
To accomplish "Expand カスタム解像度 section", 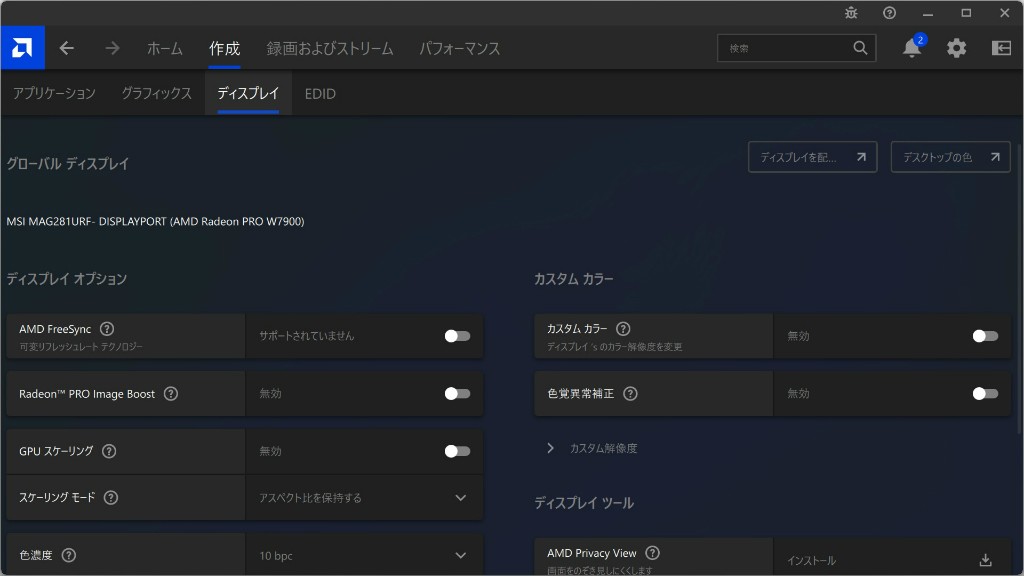I will click(x=592, y=448).
